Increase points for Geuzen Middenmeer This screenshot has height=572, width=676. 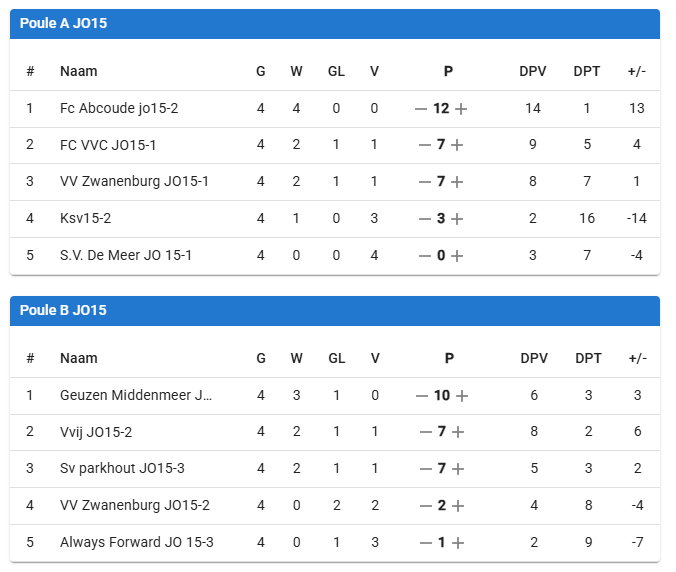click(462, 396)
